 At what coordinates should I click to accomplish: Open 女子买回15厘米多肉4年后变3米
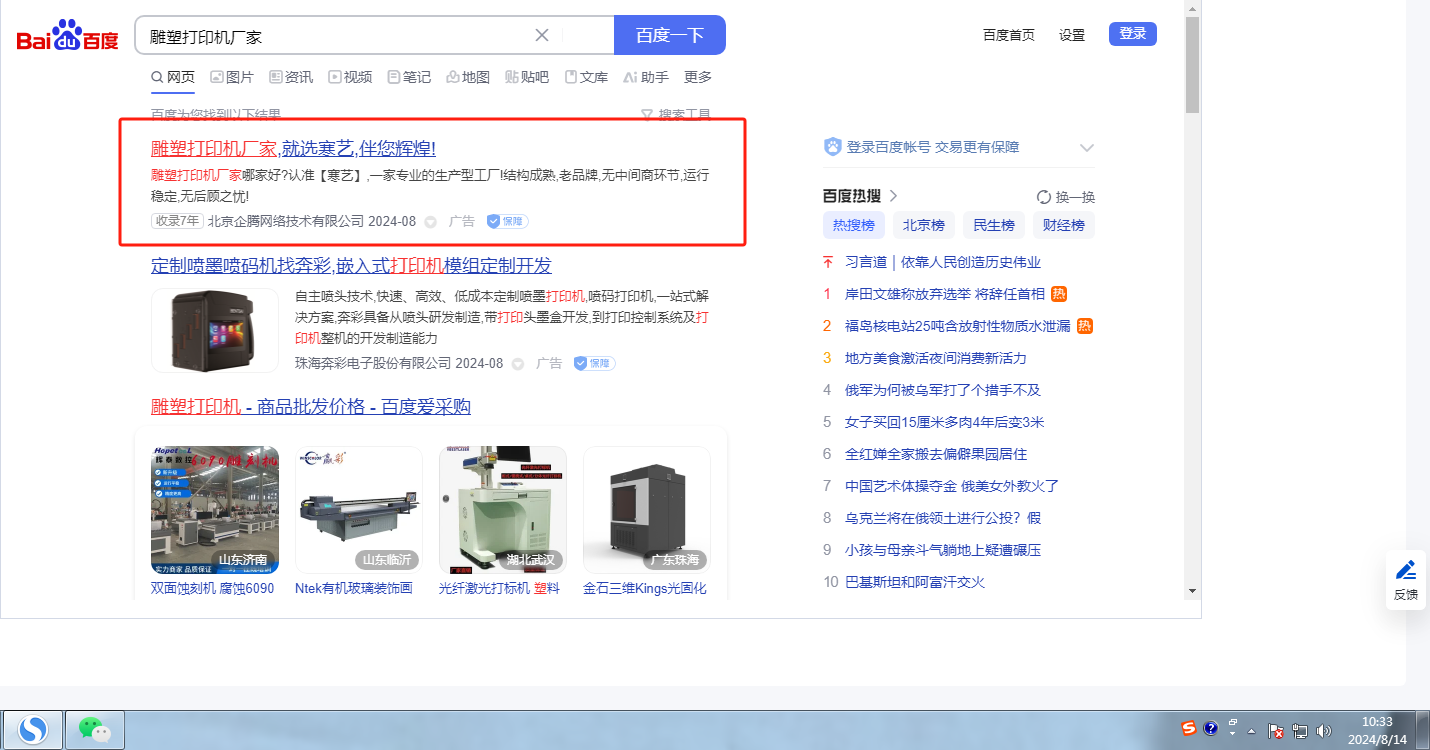point(945,422)
